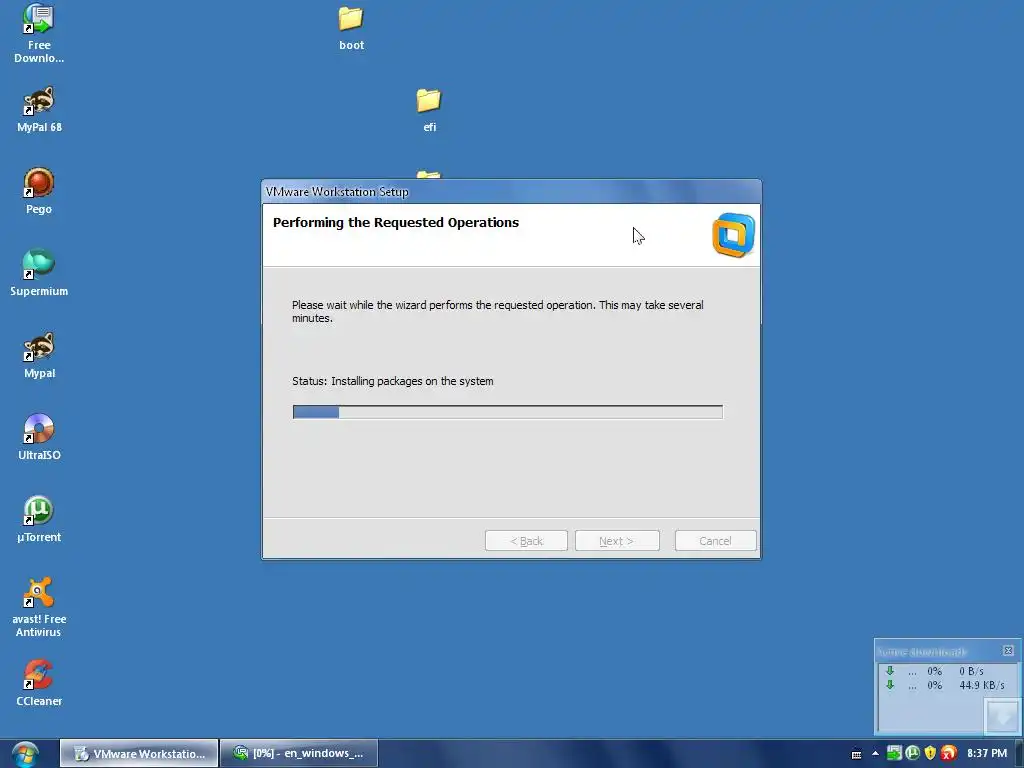1024x768 pixels.
Task: Click the VMware Workstation Setup title bar
Action: click(511, 191)
